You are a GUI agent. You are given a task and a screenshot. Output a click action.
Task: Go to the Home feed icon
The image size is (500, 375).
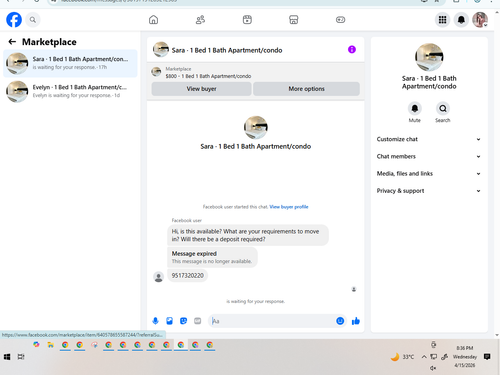coord(153,20)
